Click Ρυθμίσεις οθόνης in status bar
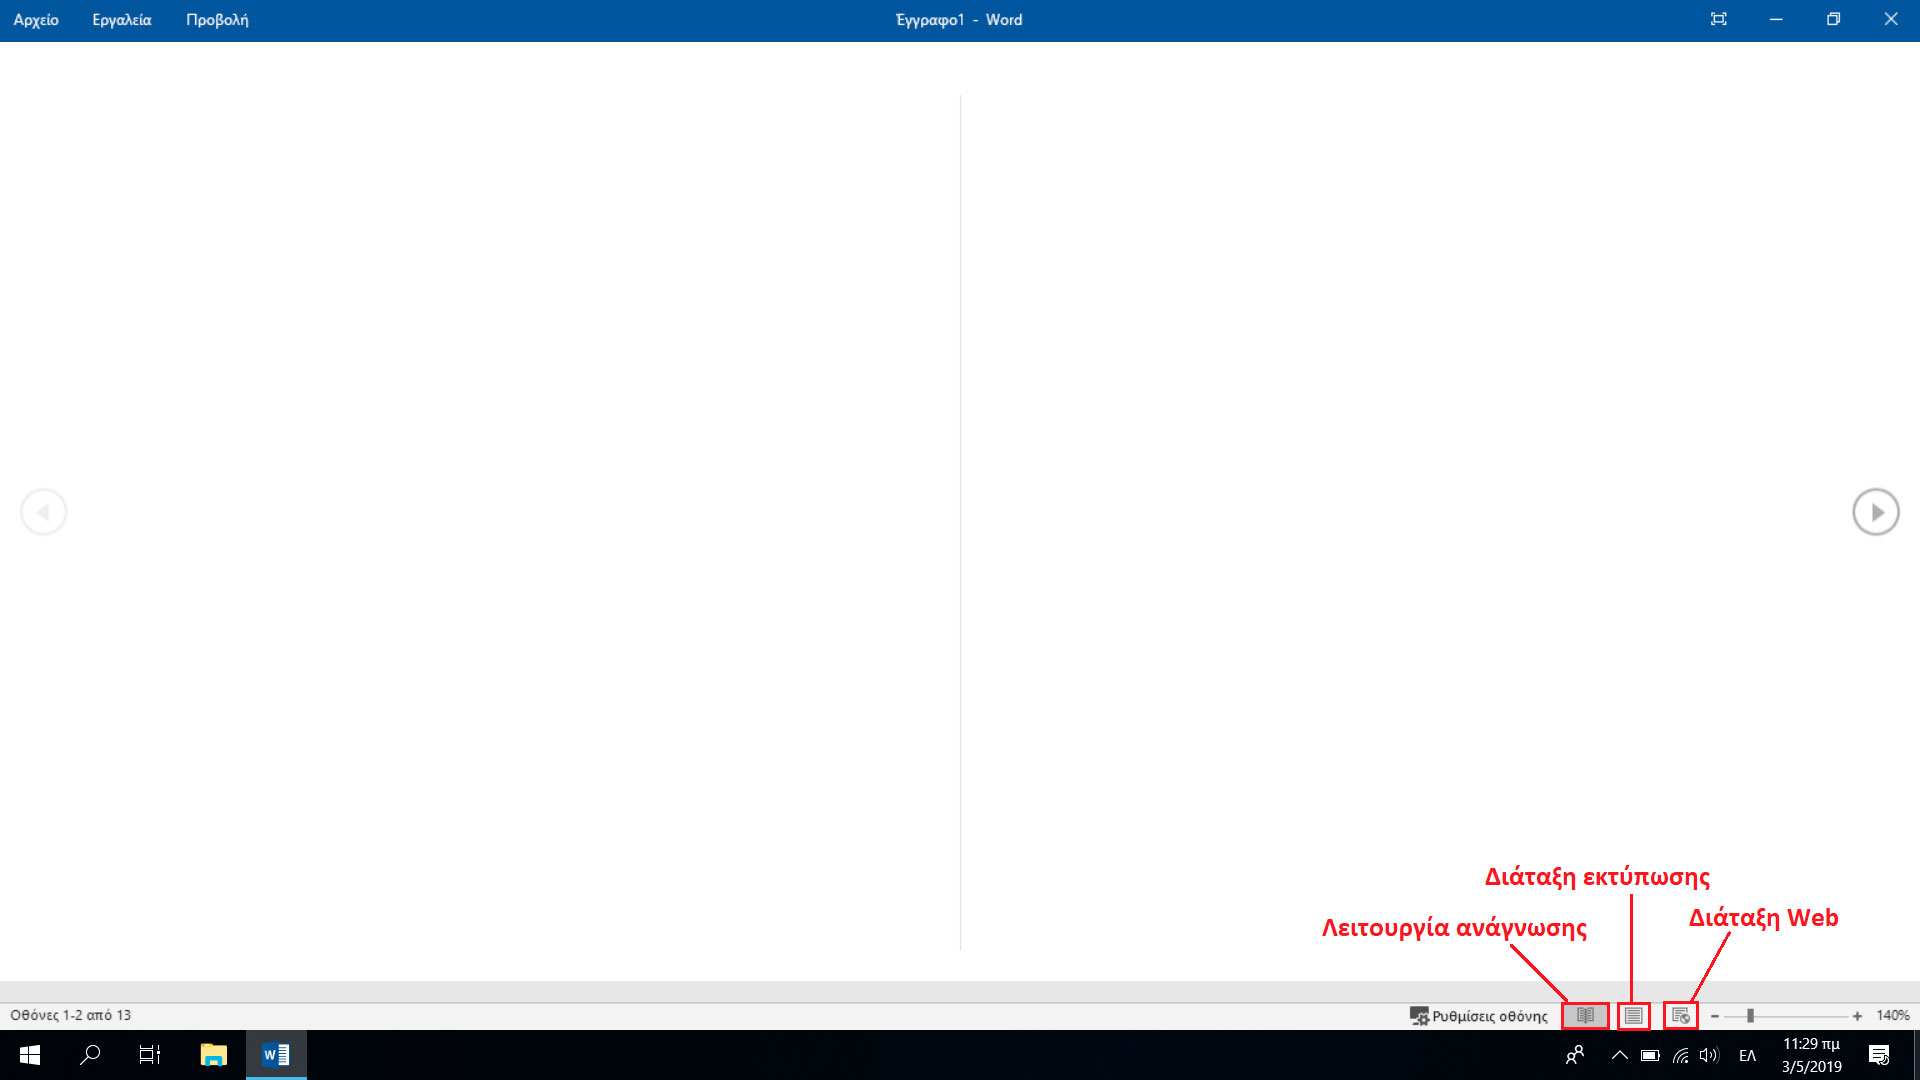Image resolution: width=1920 pixels, height=1080 pixels. point(1478,1016)
